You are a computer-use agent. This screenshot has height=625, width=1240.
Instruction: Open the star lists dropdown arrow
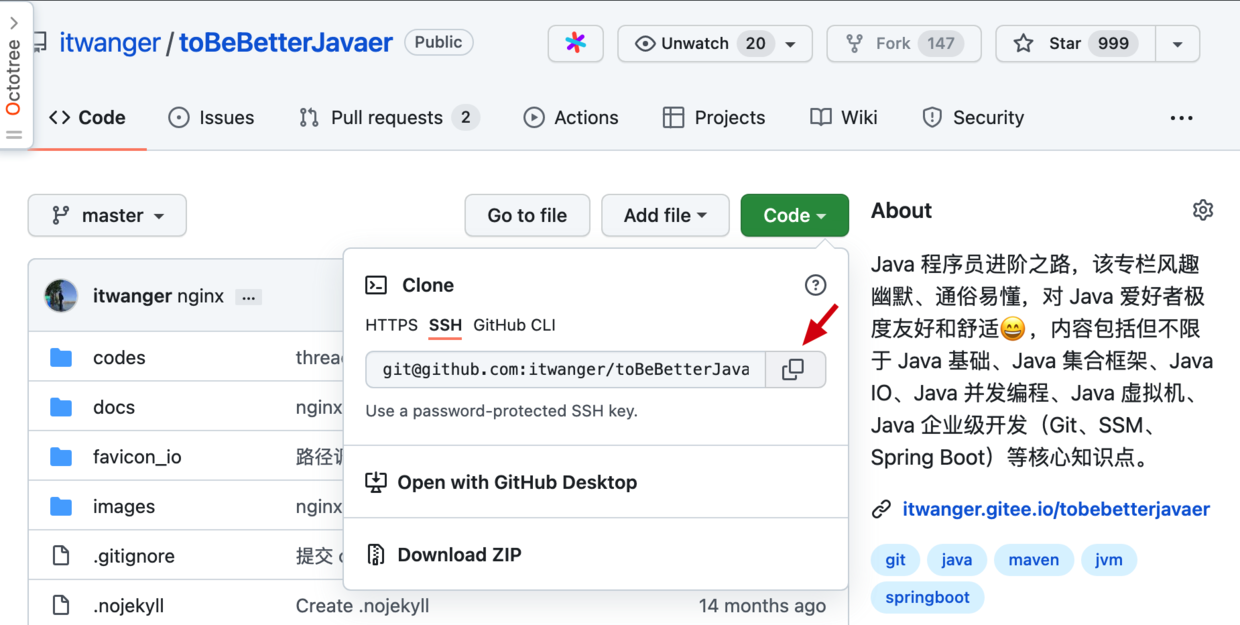click(1177, 44)
